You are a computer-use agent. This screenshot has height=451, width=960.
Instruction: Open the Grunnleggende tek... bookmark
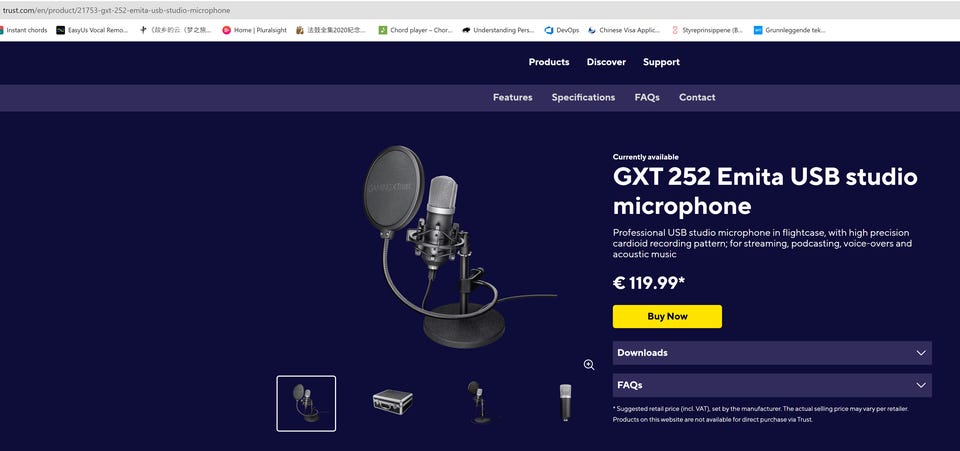[x=790, y=30]
